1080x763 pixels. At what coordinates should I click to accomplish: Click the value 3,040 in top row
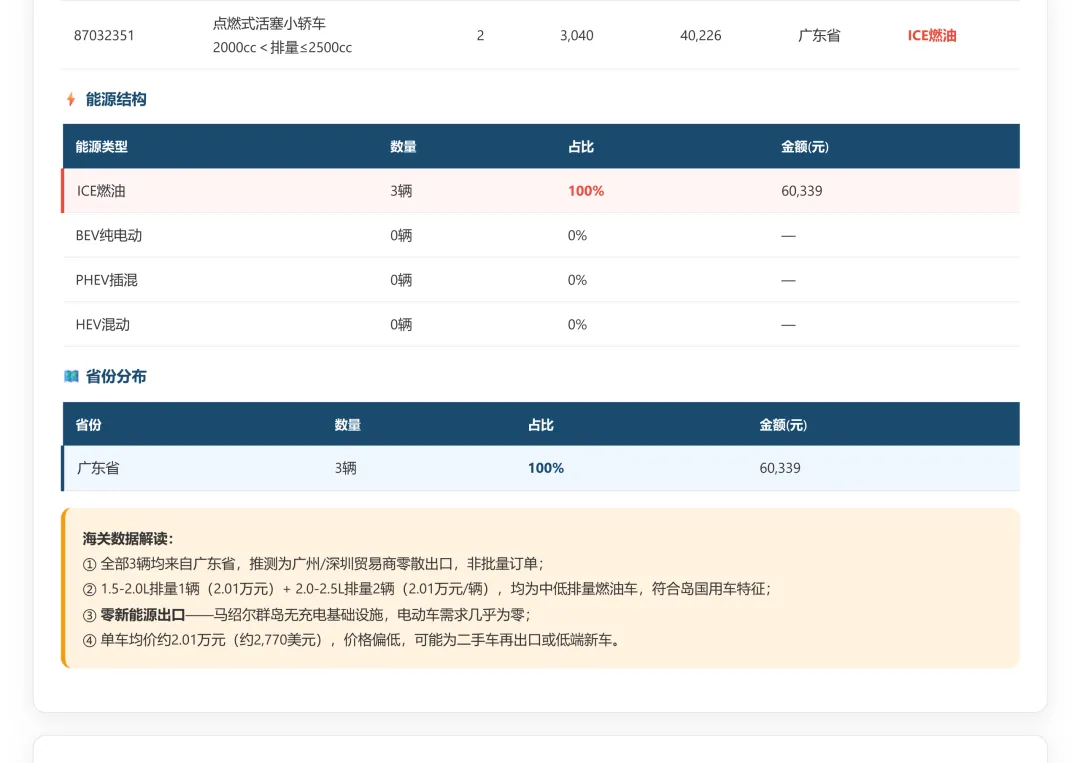(577, 35)
